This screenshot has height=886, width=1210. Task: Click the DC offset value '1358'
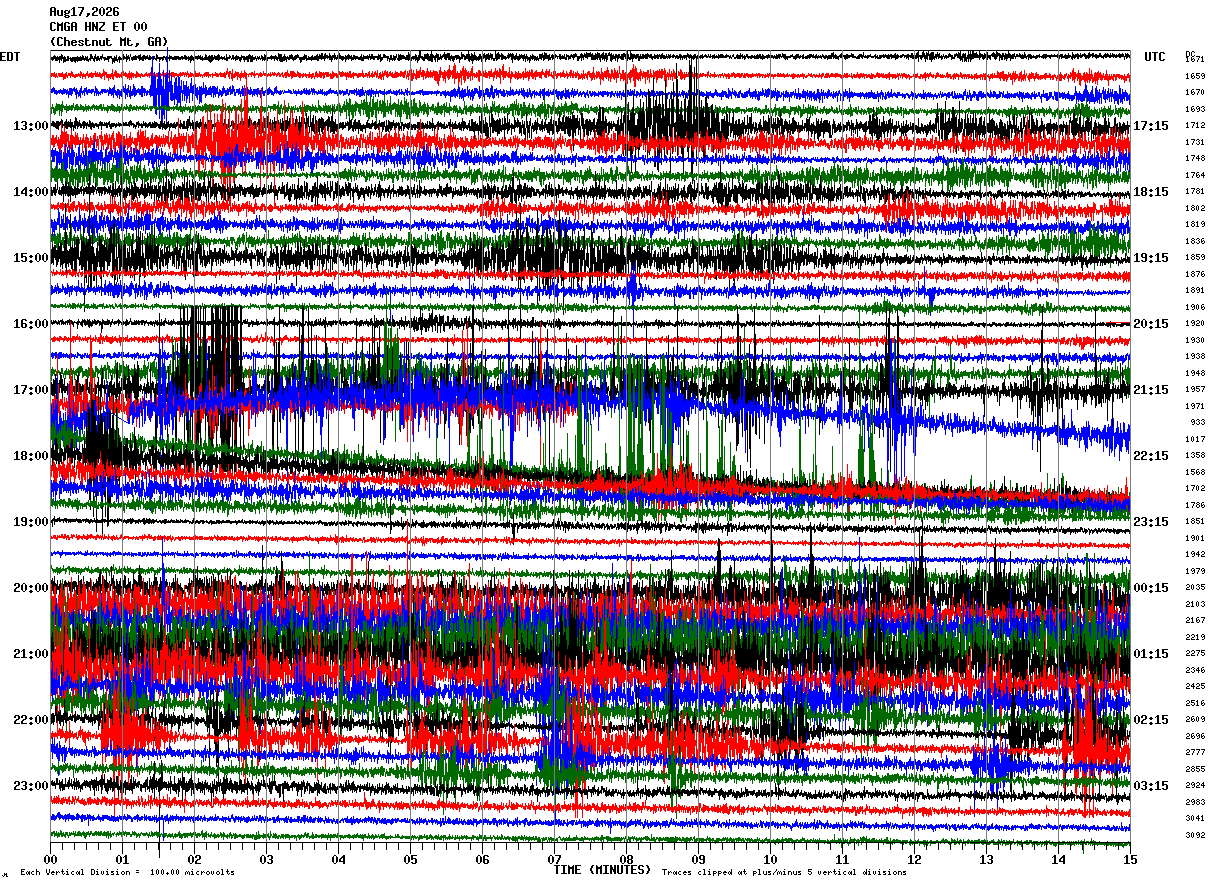(x=1195, y=455)
